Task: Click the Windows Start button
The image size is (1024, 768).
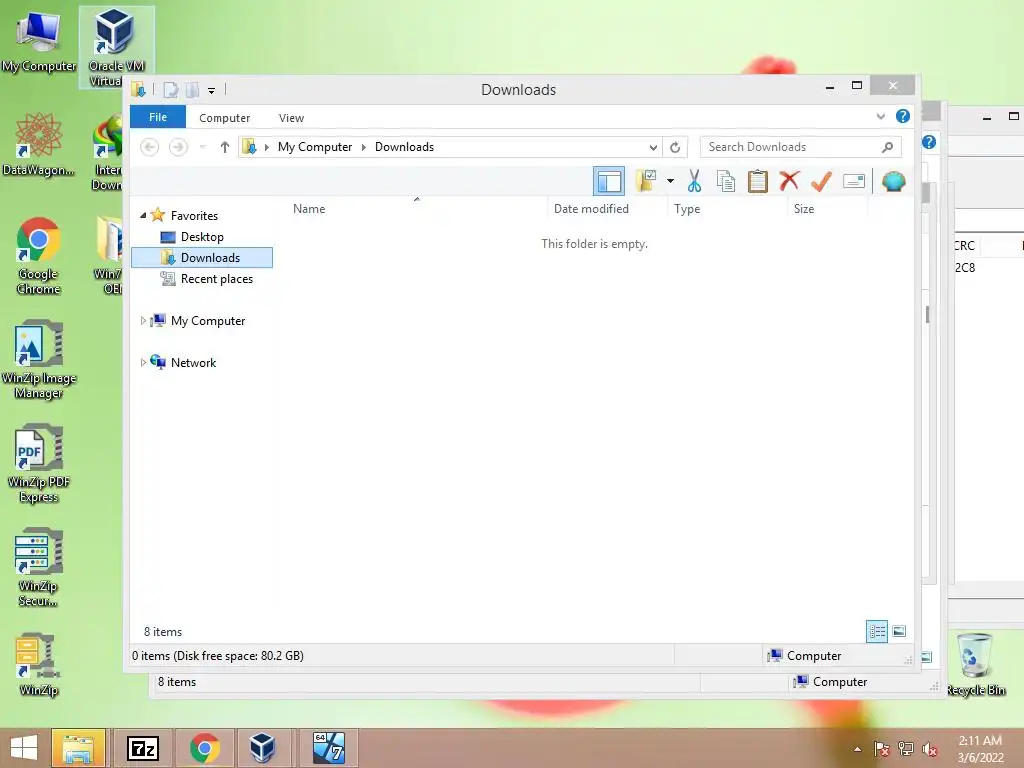Action: click(x=24, y=748)
